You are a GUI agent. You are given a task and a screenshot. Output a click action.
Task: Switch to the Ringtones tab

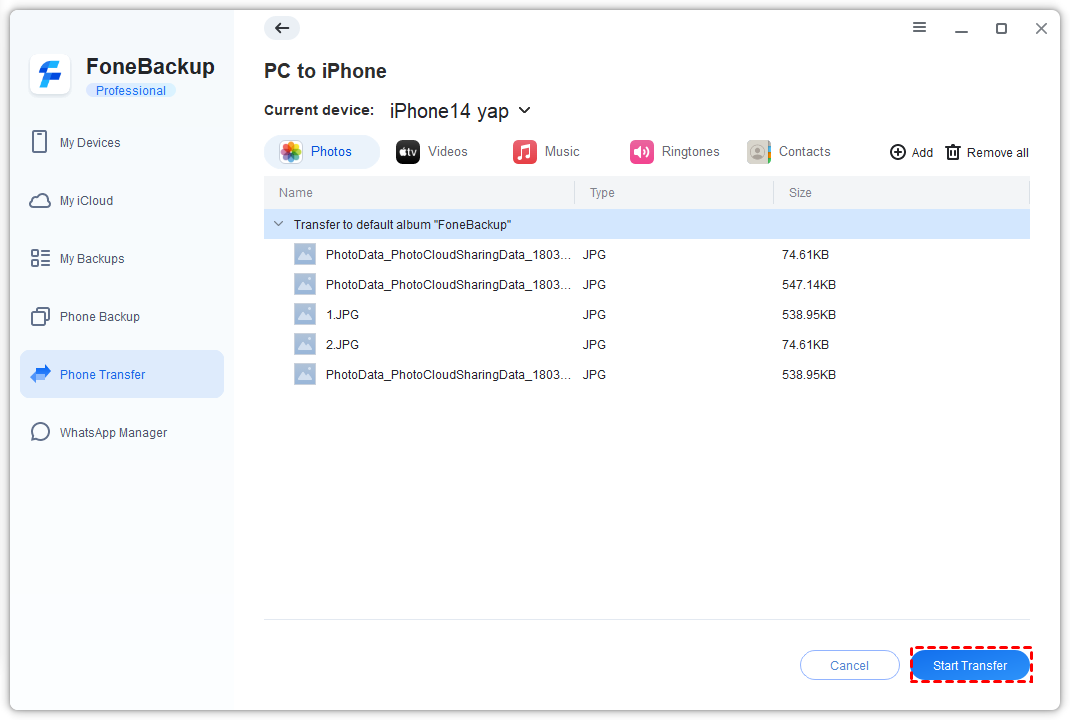point(675,152)
